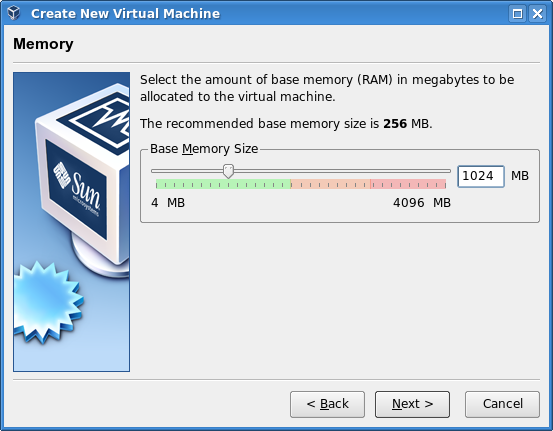553x431 pixels.
Task: Click the bold 256 recommended value
Action: pos(395,124)
